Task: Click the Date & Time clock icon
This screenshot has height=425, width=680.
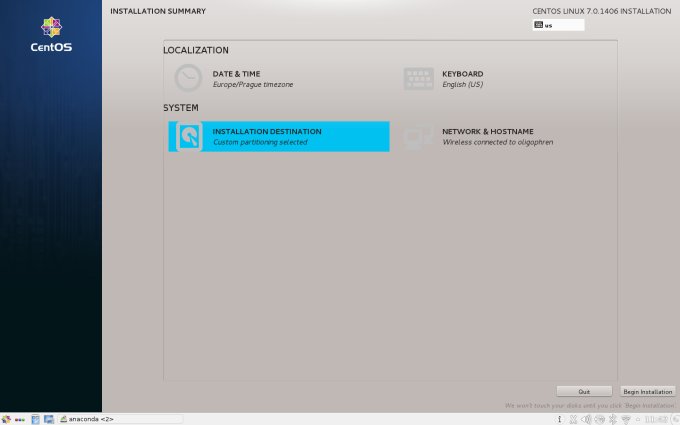Action: point(188,78)
